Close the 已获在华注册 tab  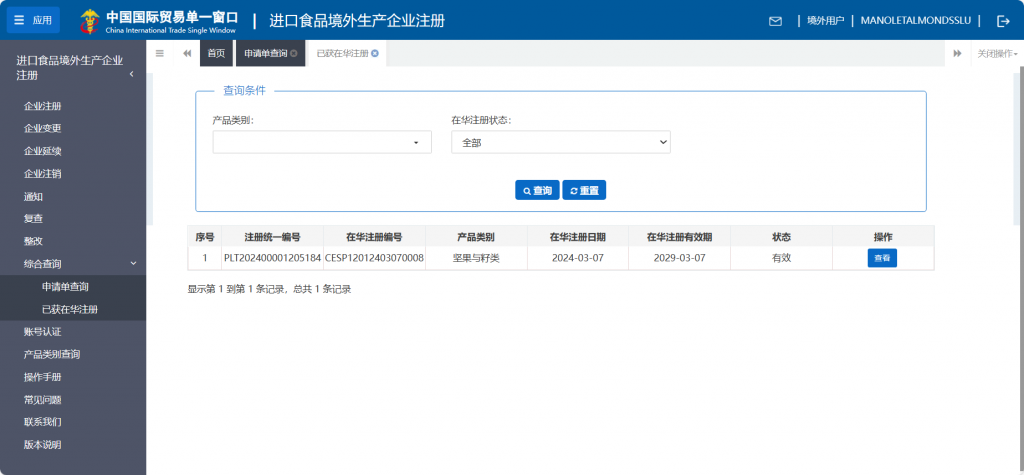[375, 54]
